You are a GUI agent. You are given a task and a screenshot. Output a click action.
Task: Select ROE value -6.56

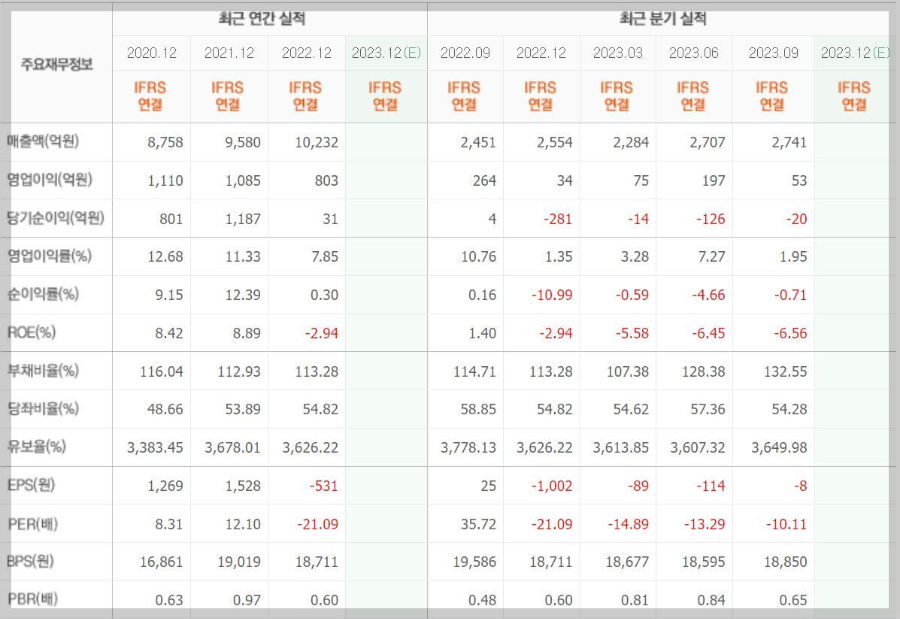(790, 333)
